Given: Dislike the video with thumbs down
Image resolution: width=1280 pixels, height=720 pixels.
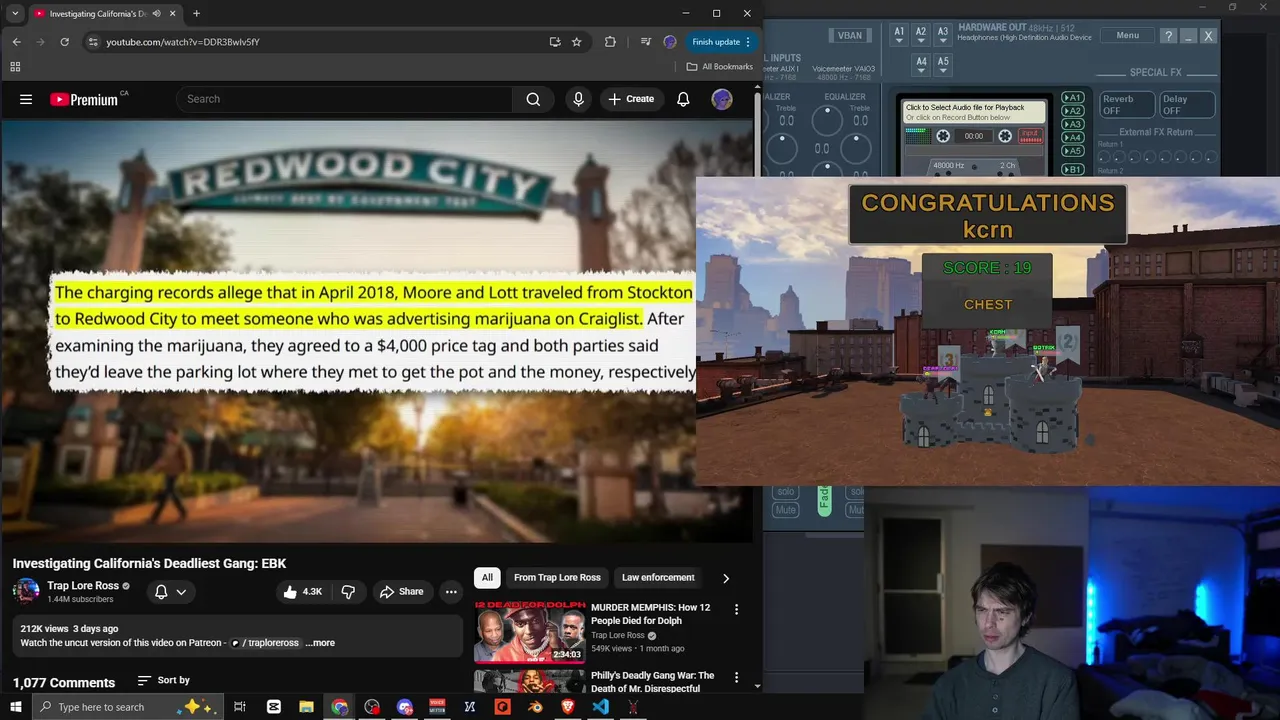Looking at the screenshot, I should pyautogui.click(x=348, y=592).
